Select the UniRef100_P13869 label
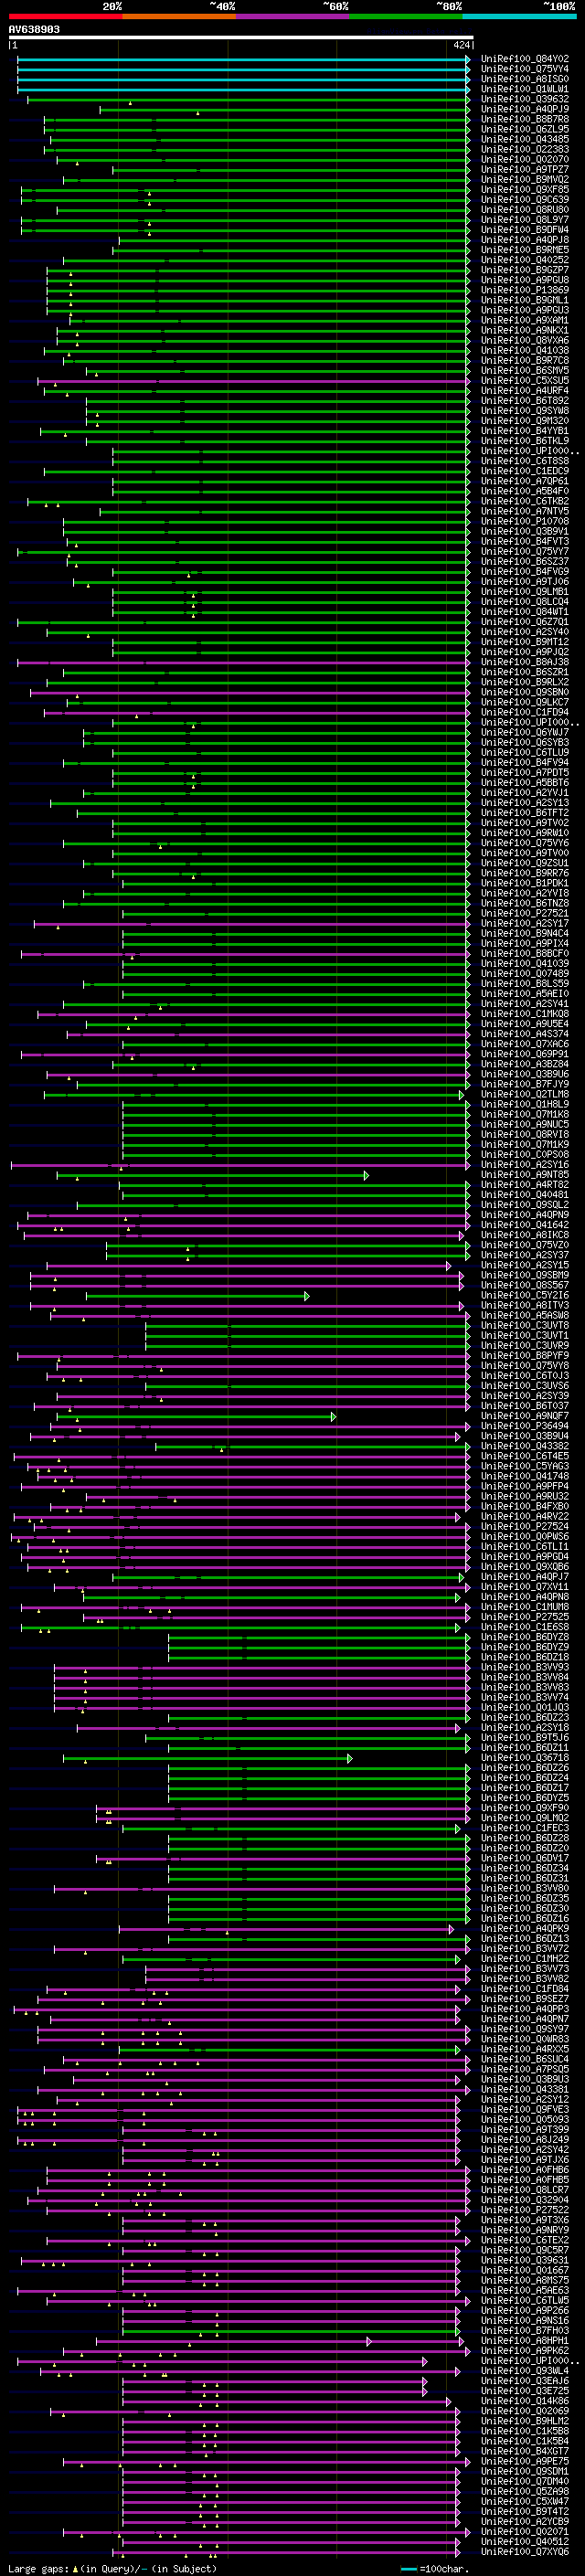The width and height of the screenshot is (585, 2576). pyautogui.click(x=525, y=290)
